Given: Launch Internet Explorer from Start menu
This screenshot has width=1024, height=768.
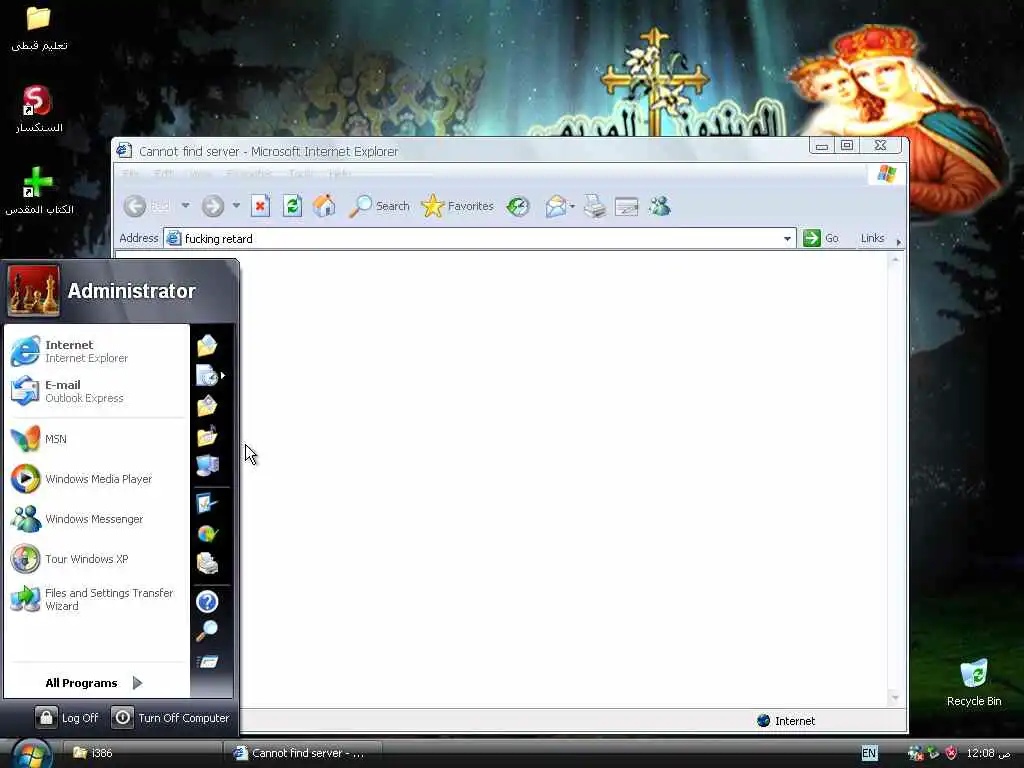Looking at the screenshot, I should [x=97, y=351].
